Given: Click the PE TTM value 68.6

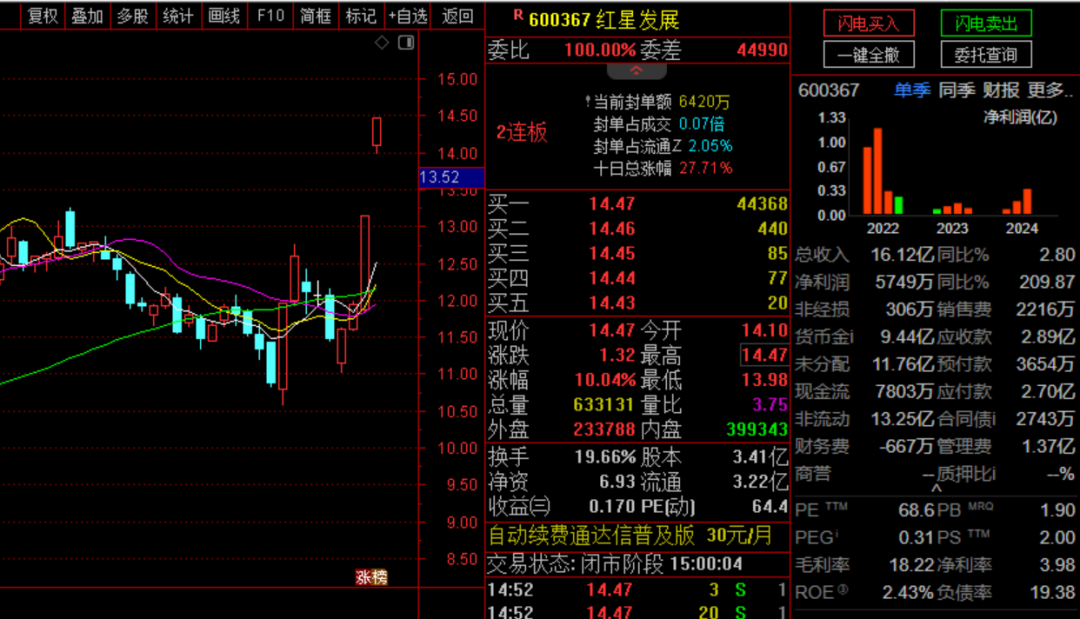Looking at the screenshot, I should [x=916, y=510].
